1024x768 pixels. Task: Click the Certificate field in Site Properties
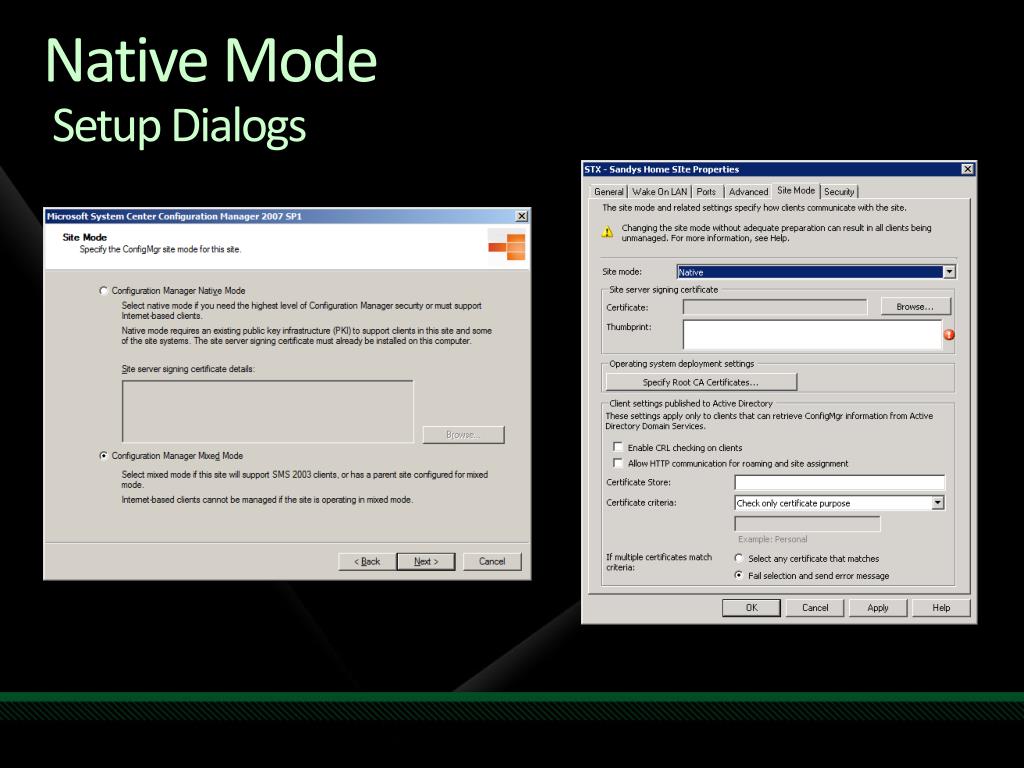pyautogui.click(x=775, y=307)
